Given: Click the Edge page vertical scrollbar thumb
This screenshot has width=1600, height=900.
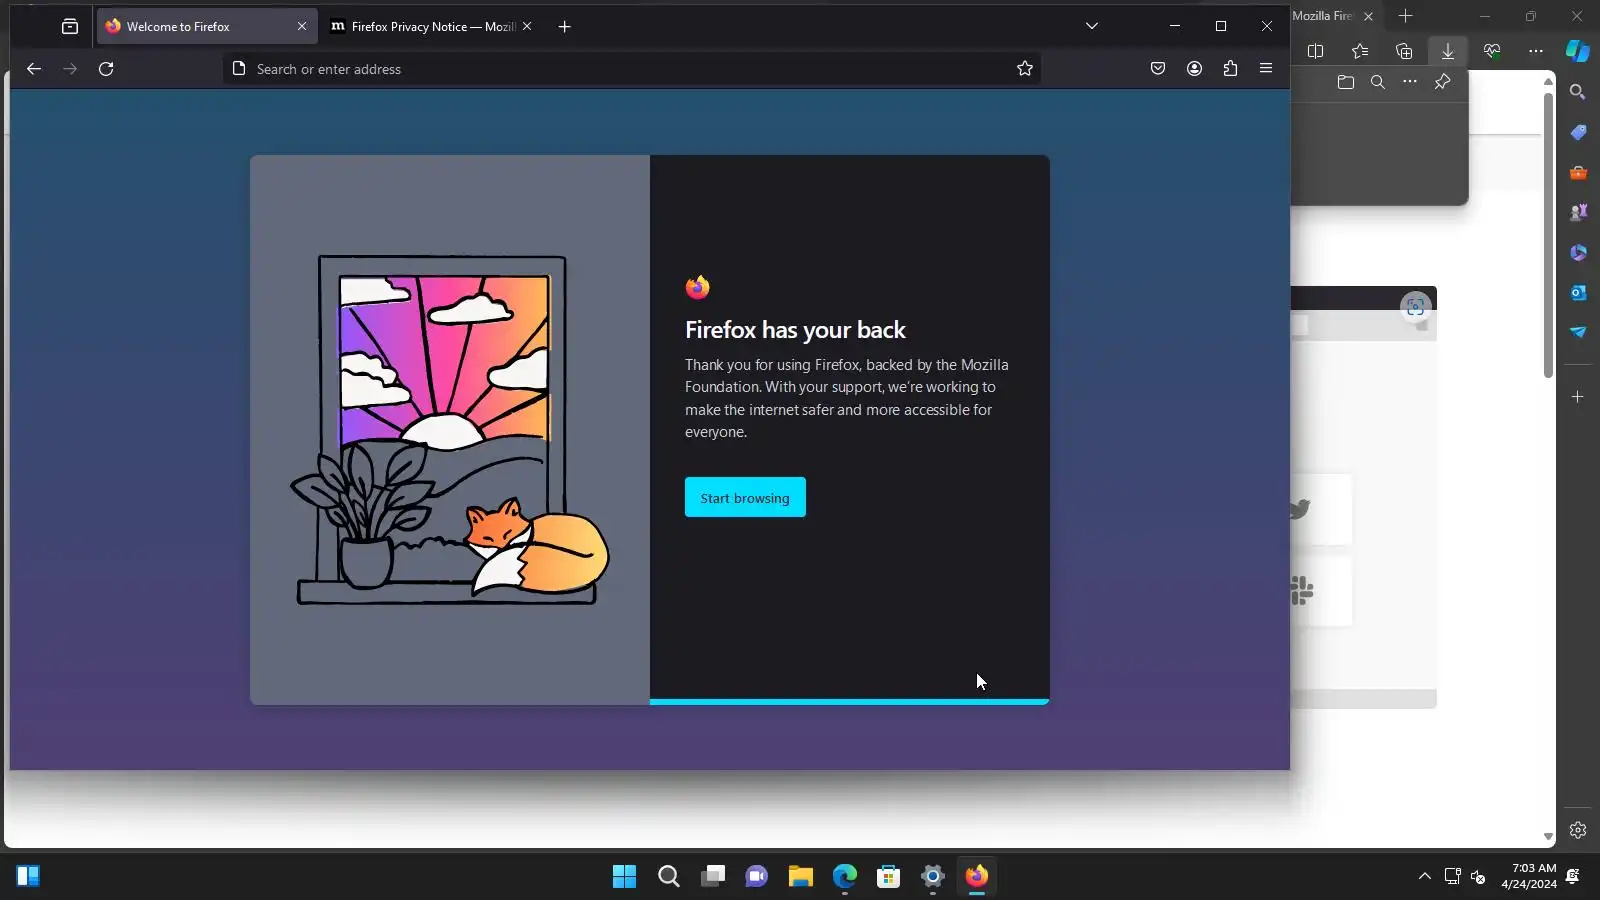Looking at the screenshot, I should click(1548, 235).
